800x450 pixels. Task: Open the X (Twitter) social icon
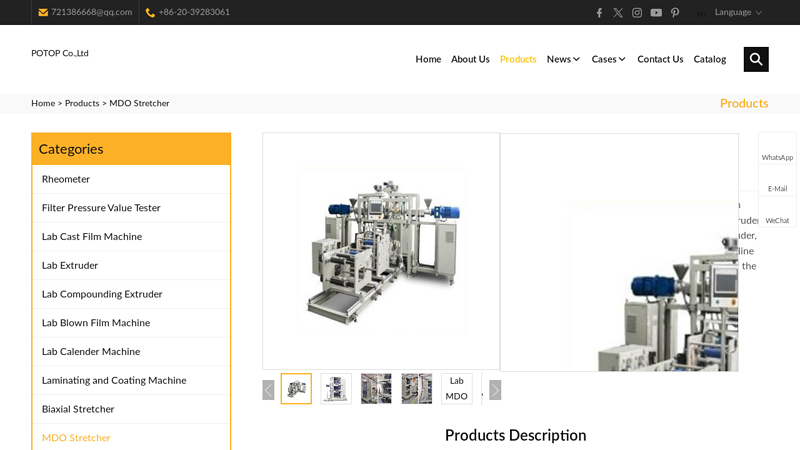pyautogui.click(x=618, y=13)
